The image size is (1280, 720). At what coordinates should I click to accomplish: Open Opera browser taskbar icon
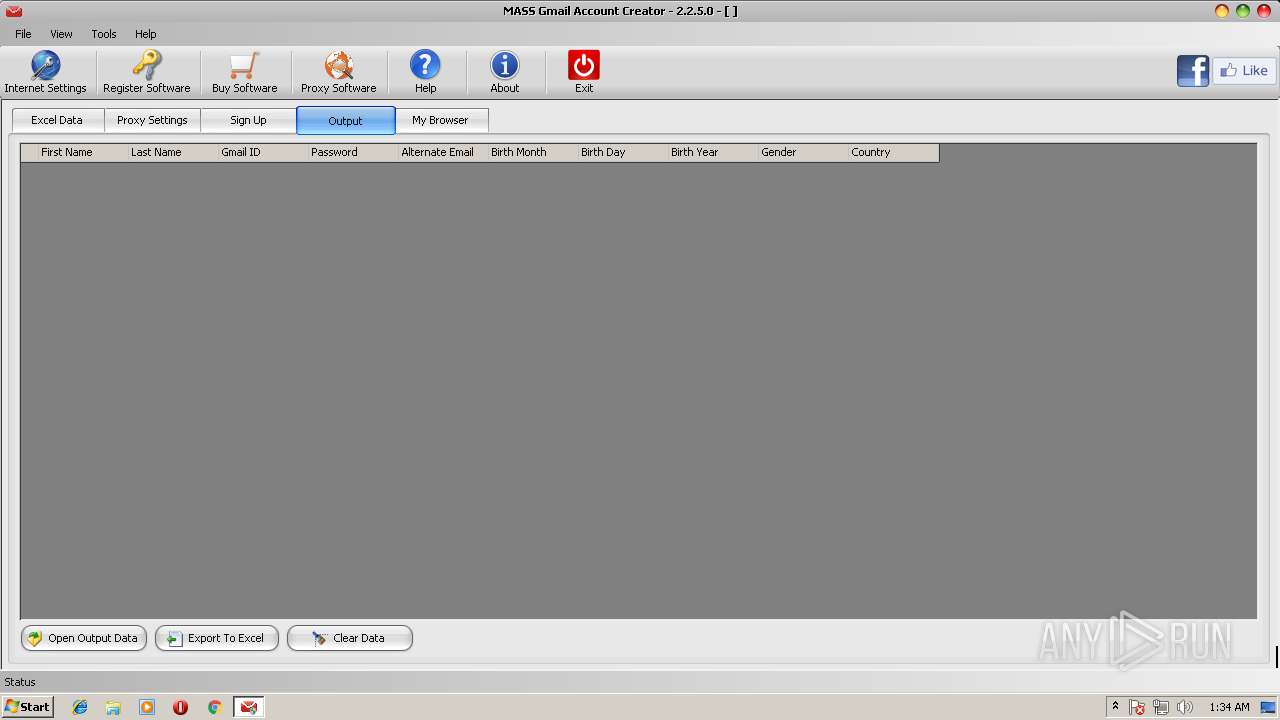[180, 707]
